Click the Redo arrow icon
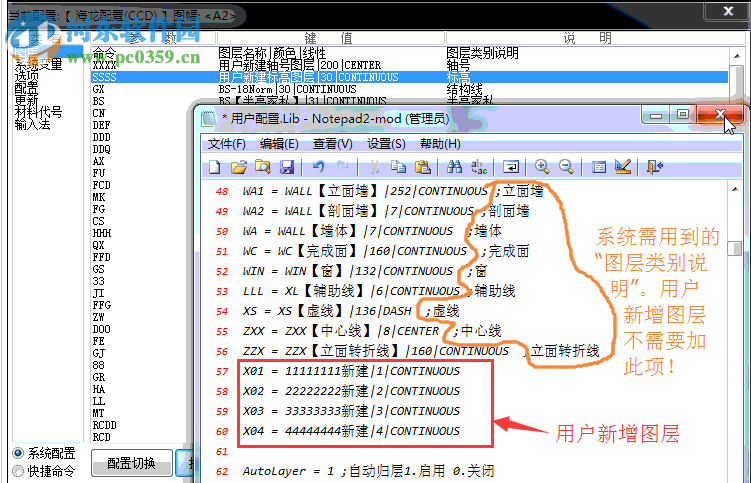 click(342, 167)
